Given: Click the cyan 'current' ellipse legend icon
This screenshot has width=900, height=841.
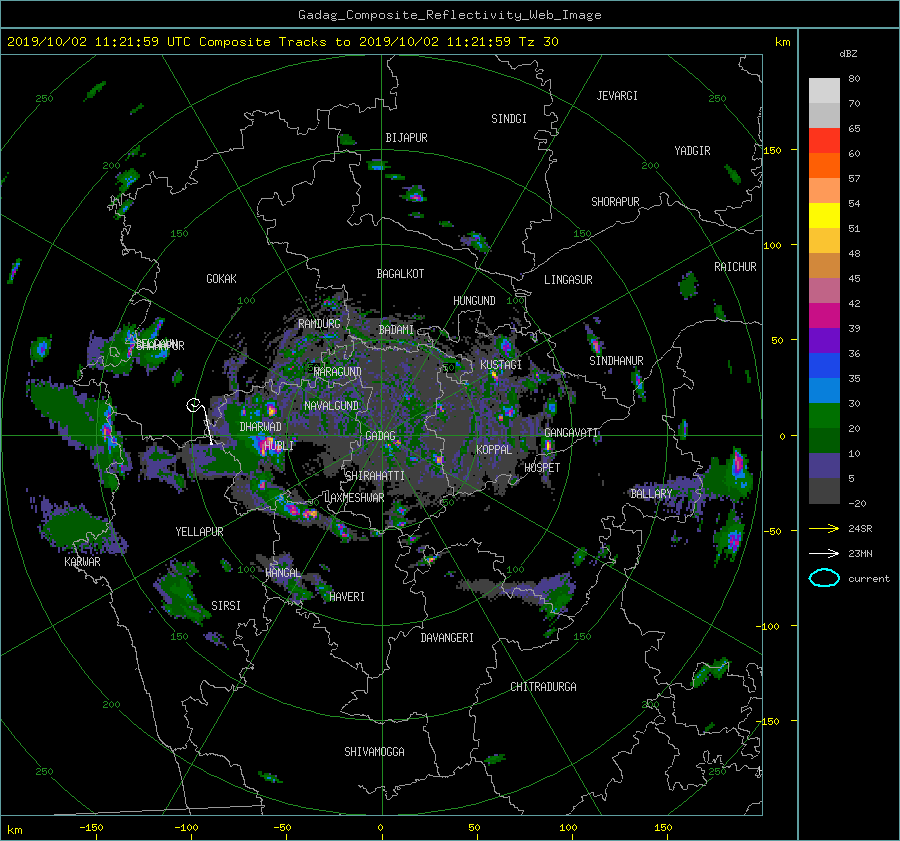Looking at the screenshot, I should pos(824,578).
